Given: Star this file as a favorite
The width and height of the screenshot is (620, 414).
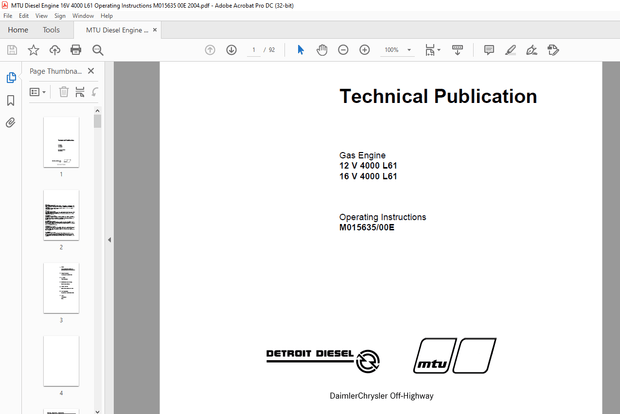Looking at the screenshot, I should coord(33,50).
